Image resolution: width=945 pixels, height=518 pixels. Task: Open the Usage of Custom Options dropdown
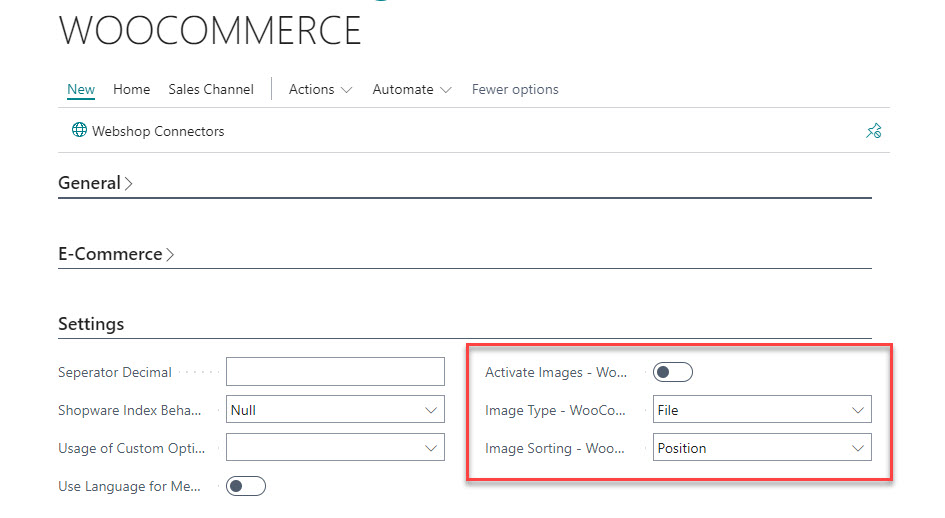pyautogui.click(x=335, y=448)
